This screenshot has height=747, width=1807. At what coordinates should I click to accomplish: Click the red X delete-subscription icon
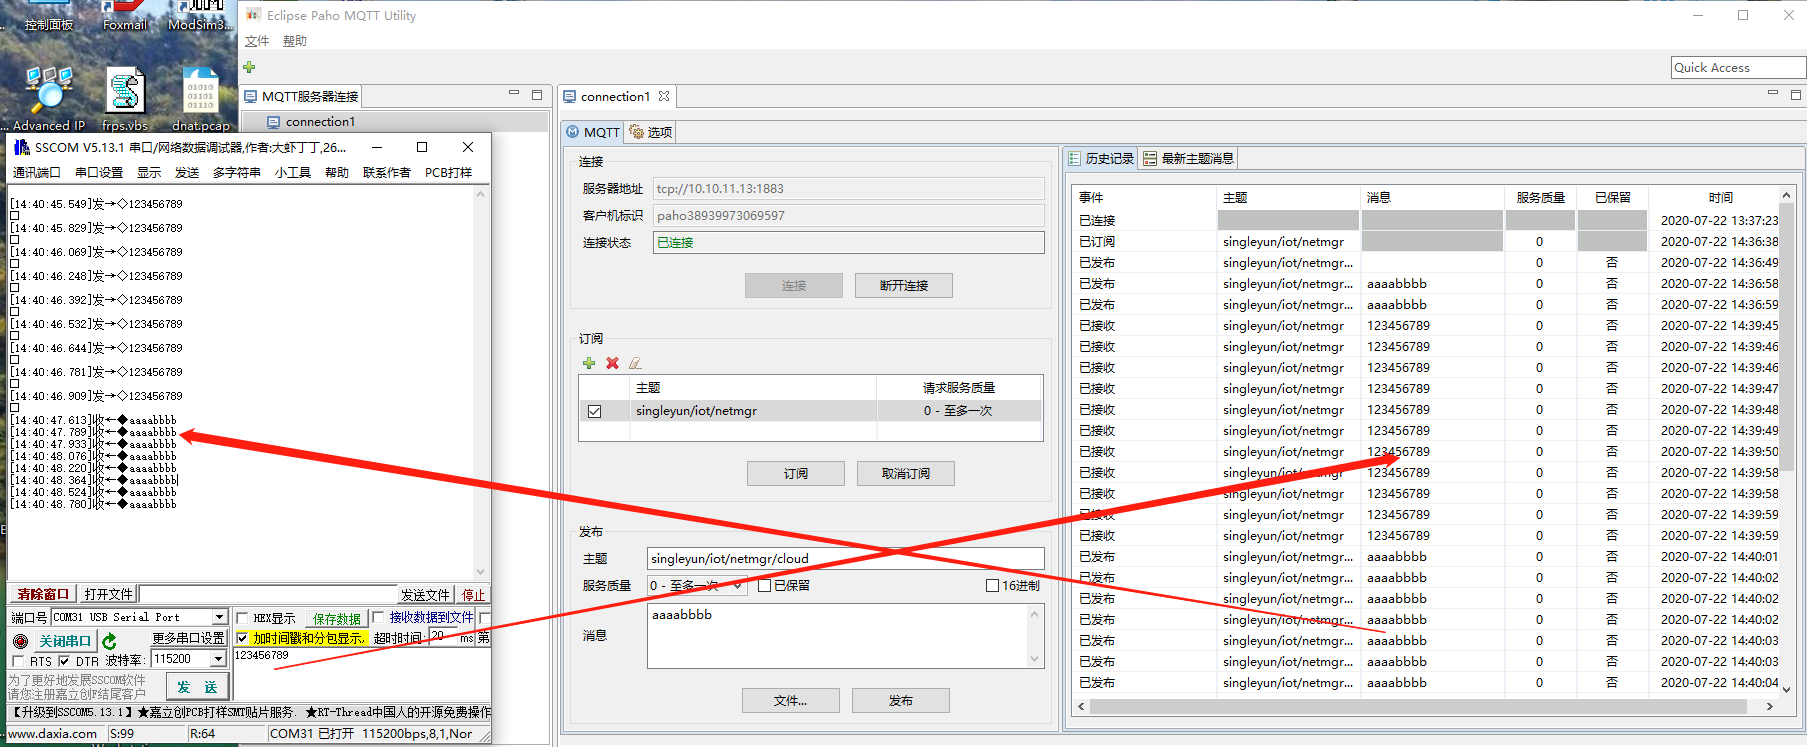(612, 363)
